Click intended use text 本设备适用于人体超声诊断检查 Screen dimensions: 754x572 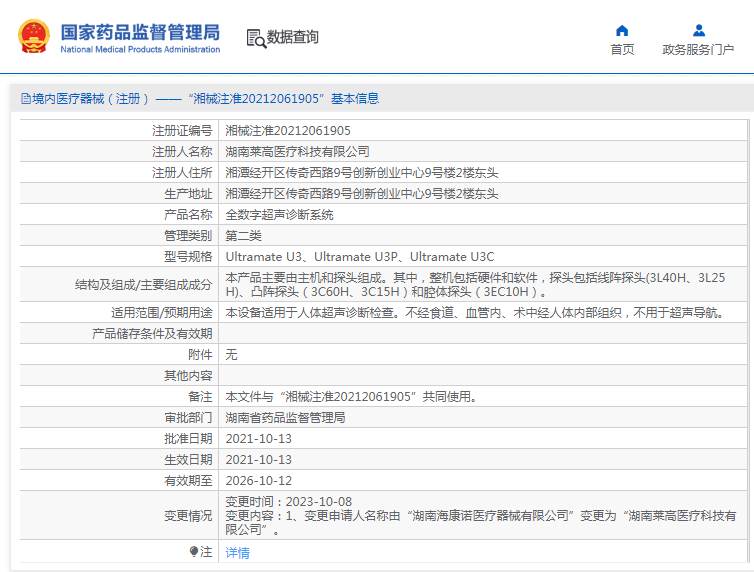coord(476,313)
